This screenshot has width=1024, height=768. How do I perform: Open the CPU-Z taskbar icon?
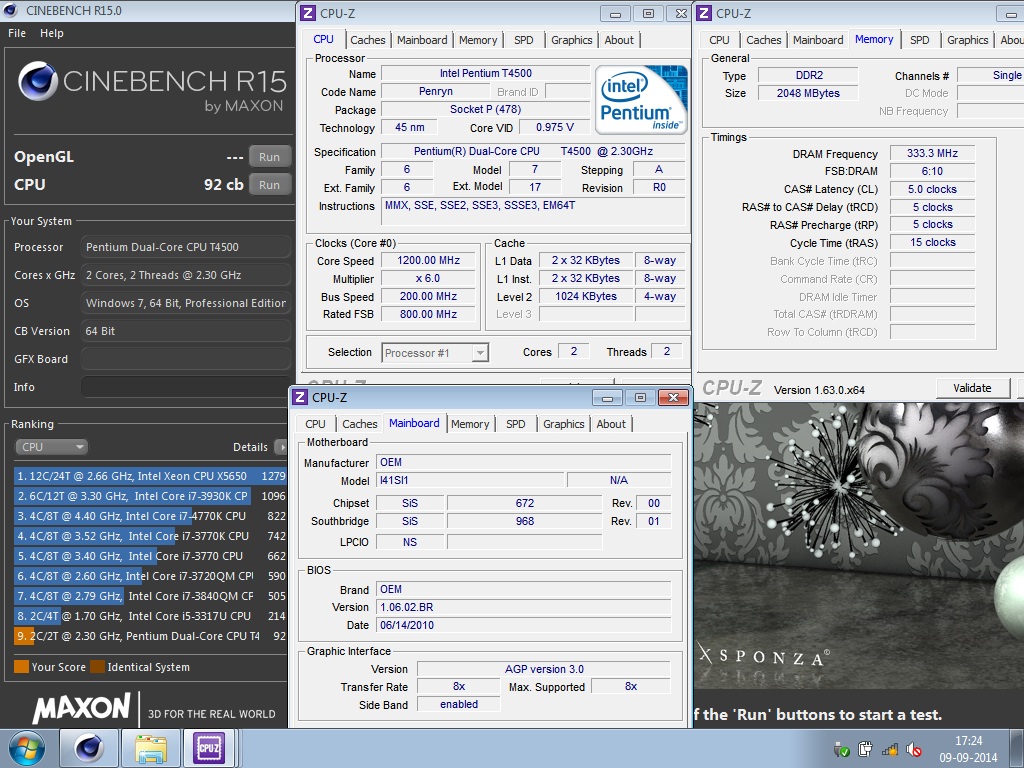point(208,748)
